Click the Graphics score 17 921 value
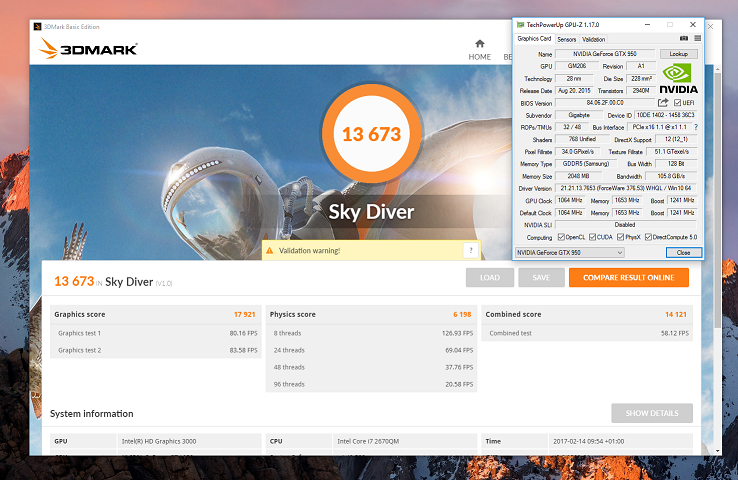The width and height of the screenshot is (738, 480). pyautogui.click(x=244, y=314)
